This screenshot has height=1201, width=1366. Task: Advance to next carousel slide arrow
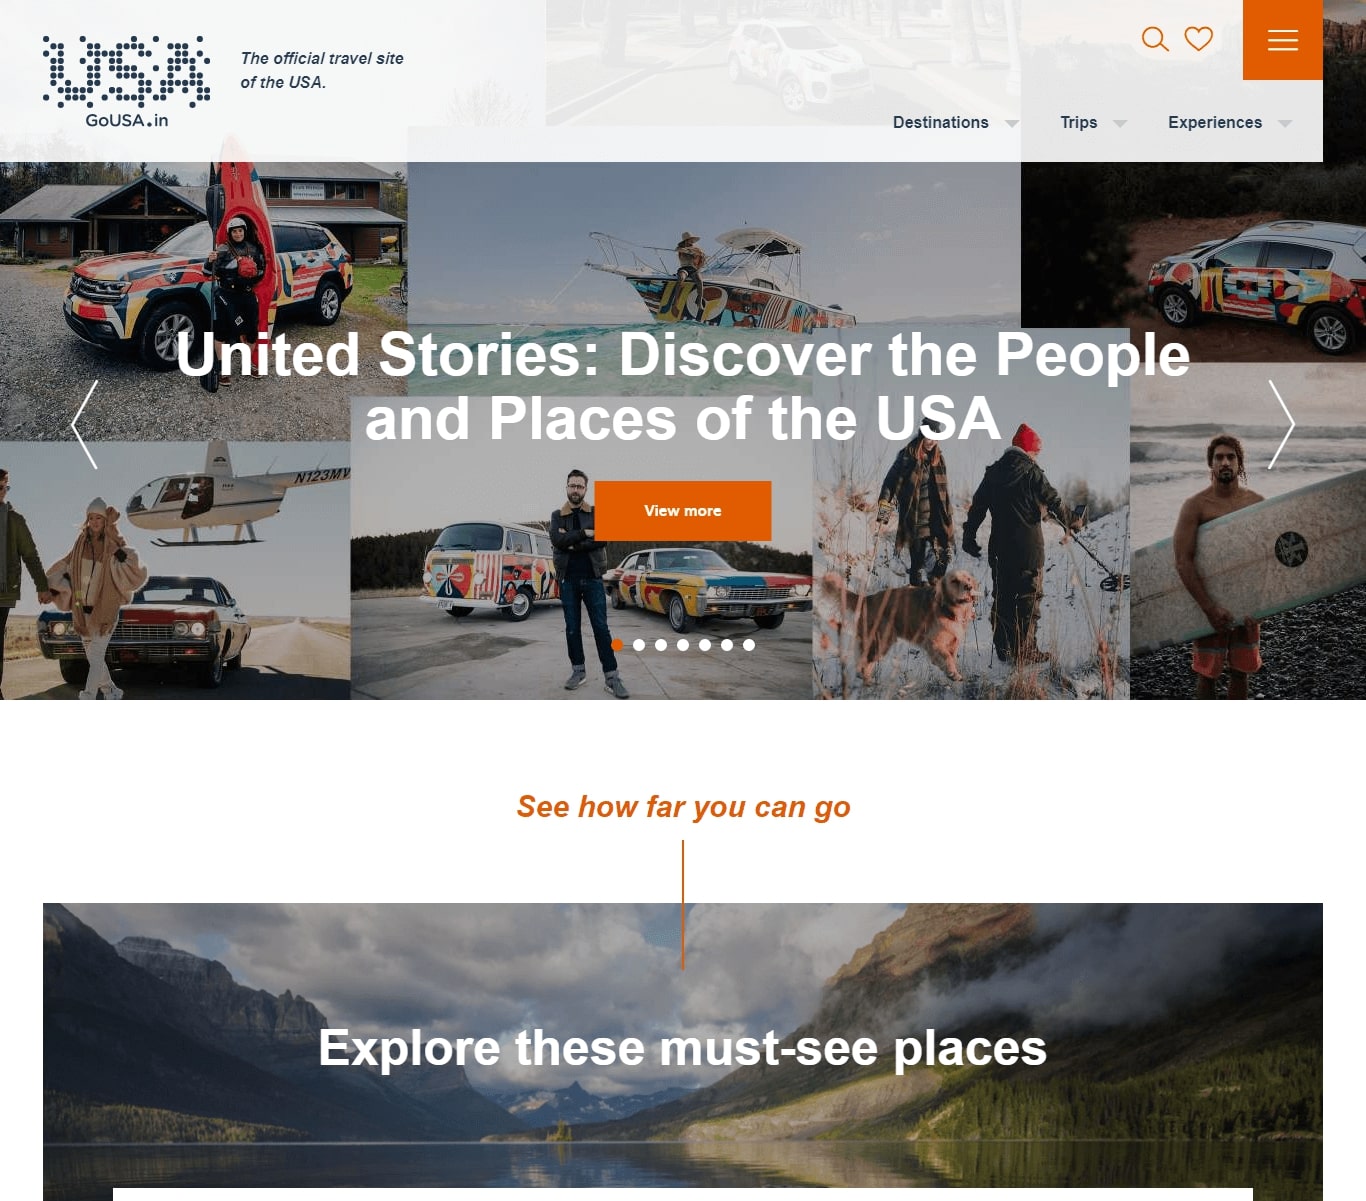point(1281,425)
